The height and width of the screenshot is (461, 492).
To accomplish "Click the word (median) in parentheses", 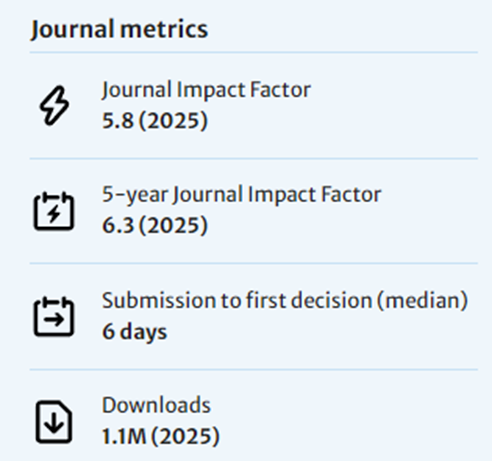I will [423, 301].
